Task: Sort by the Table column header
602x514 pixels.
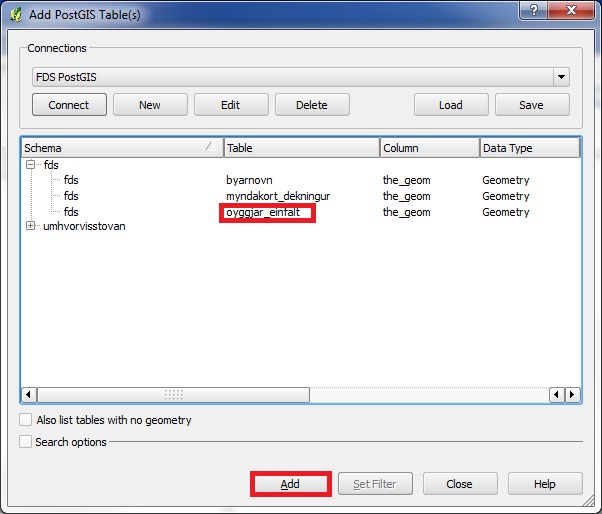Action: coord(302,148)
